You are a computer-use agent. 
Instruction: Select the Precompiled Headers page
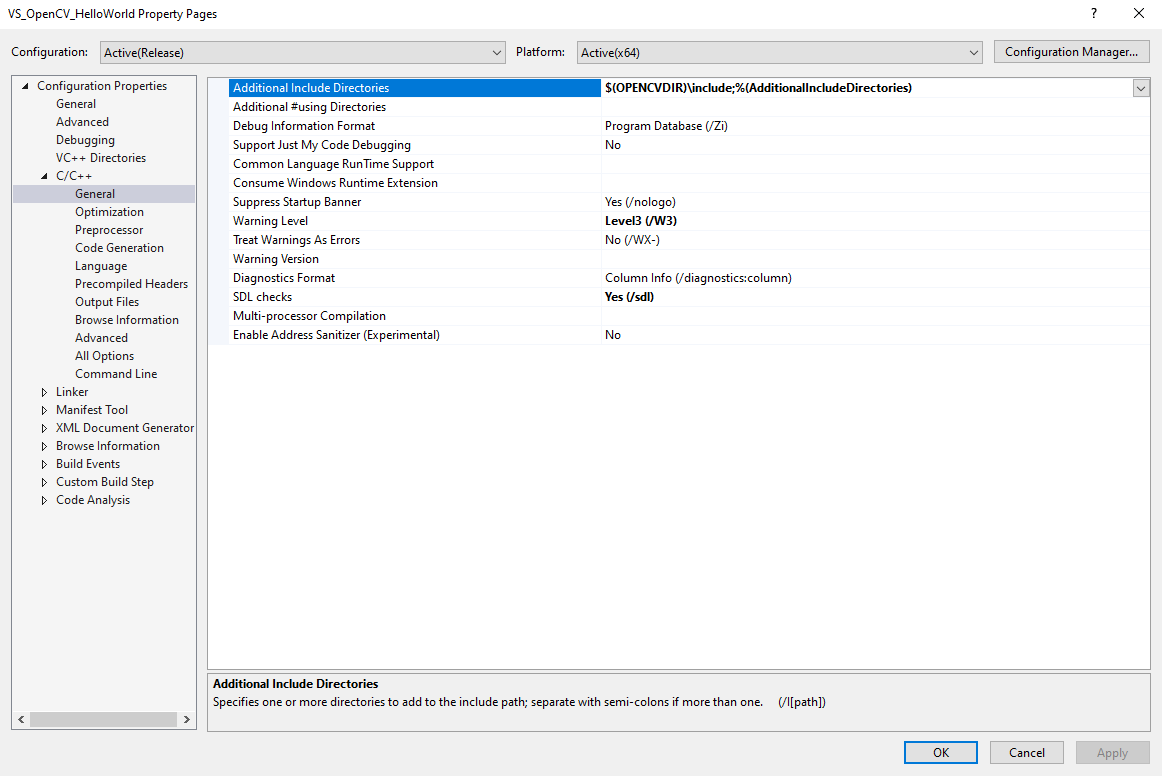[x=131, y=284]
